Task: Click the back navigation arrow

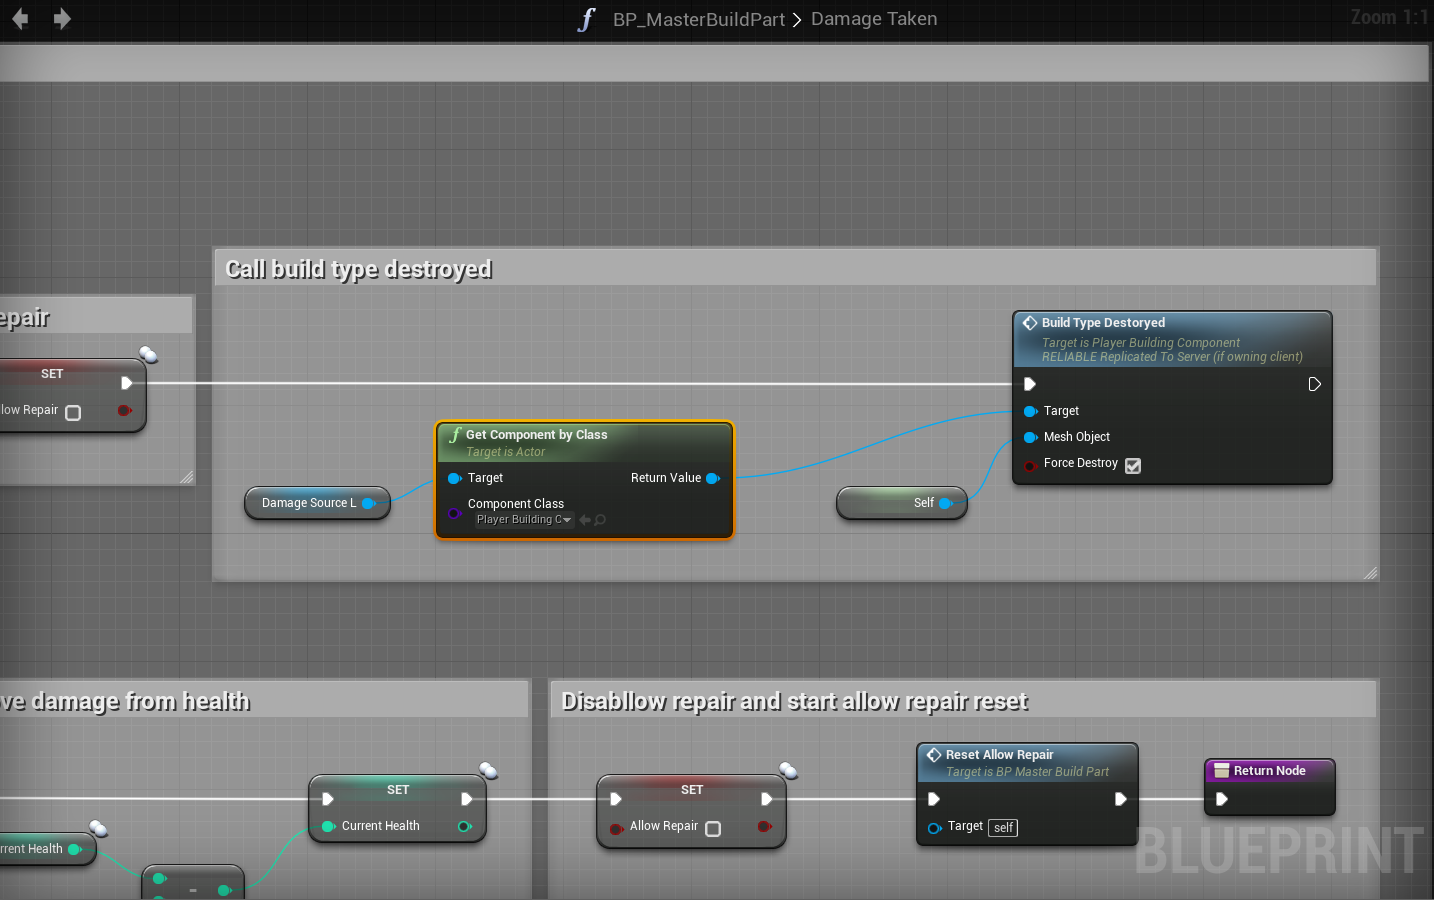Action: [20, 19]
